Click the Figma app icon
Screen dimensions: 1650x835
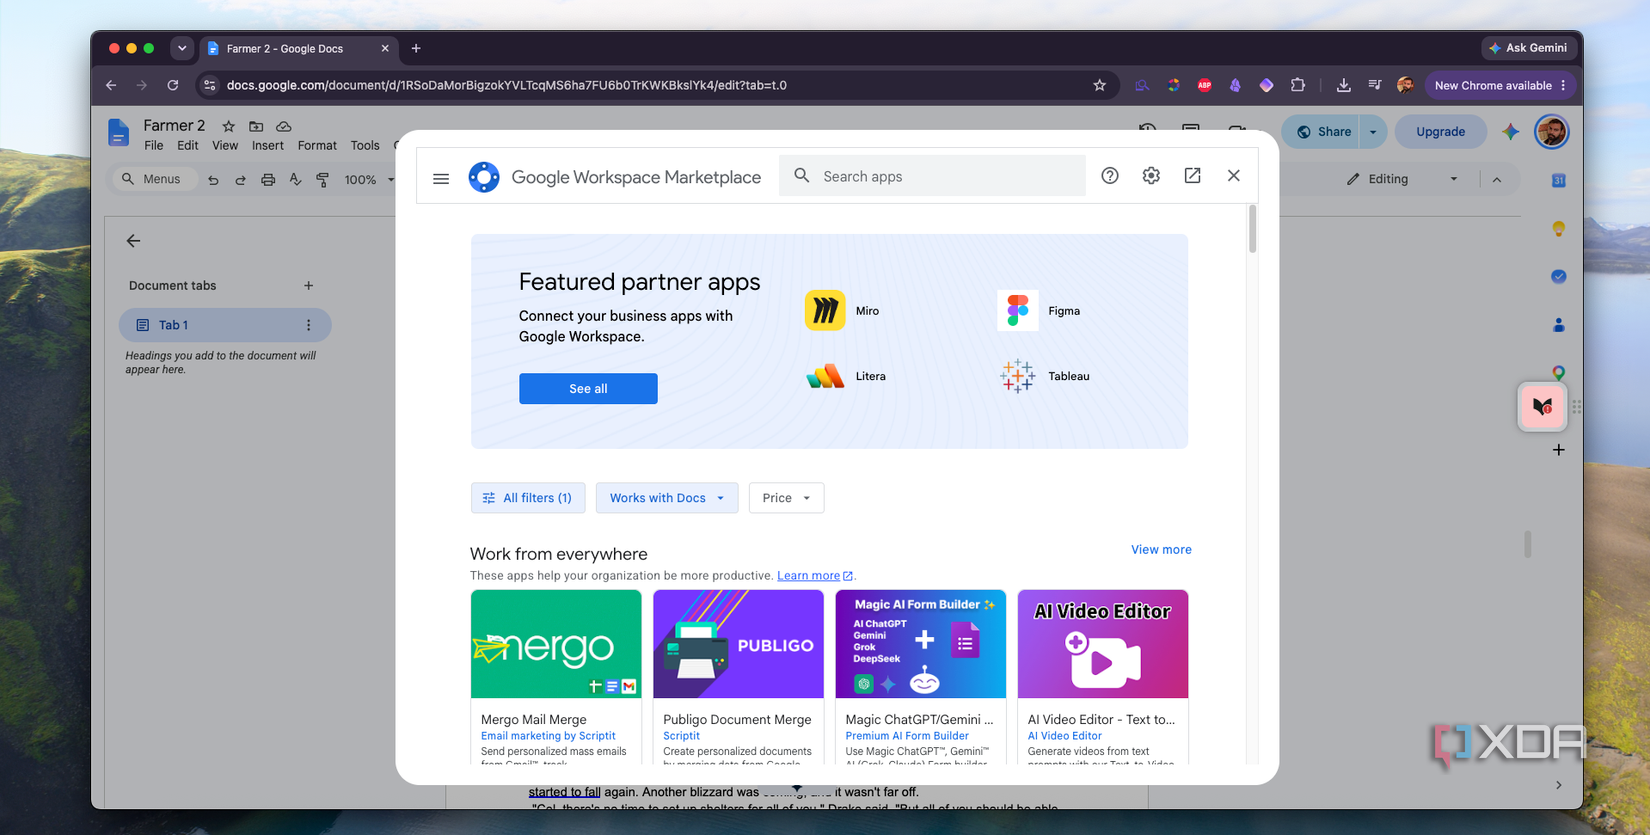(1017, 311)
